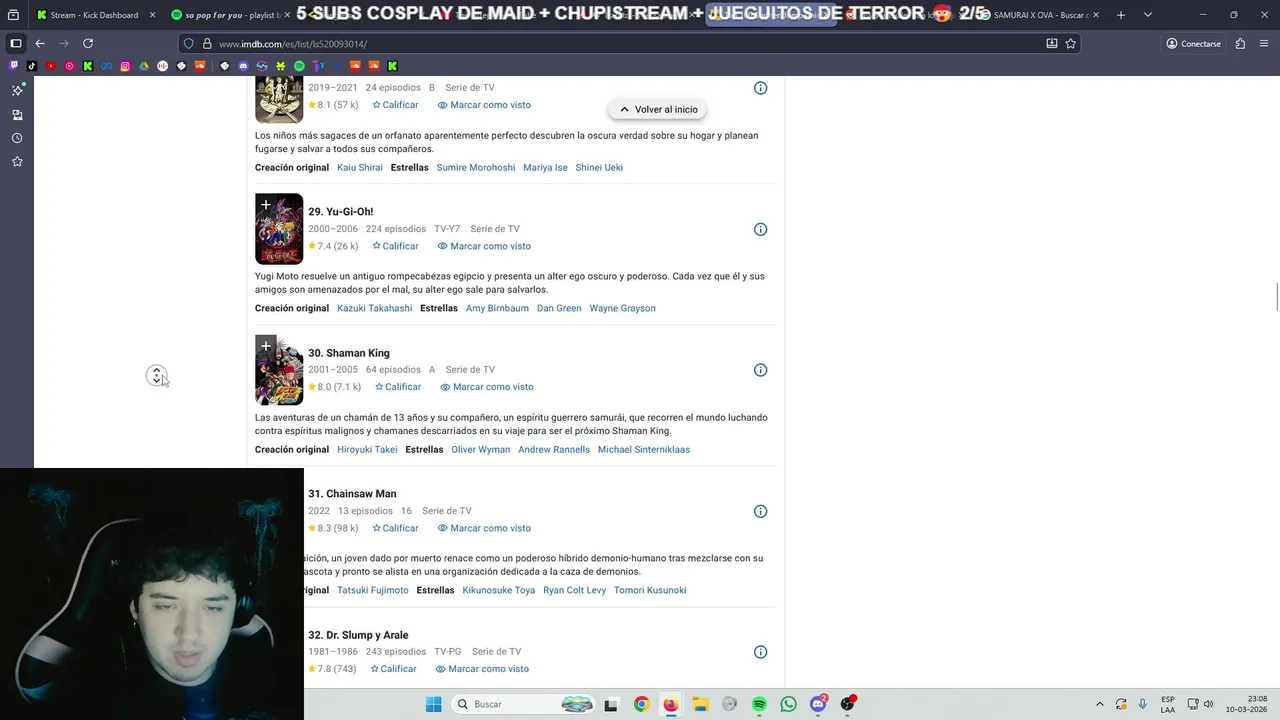1280x720 pixels.
Task: Open the Shaman King poster thumbnail
Action: click(x=279, y=370)
